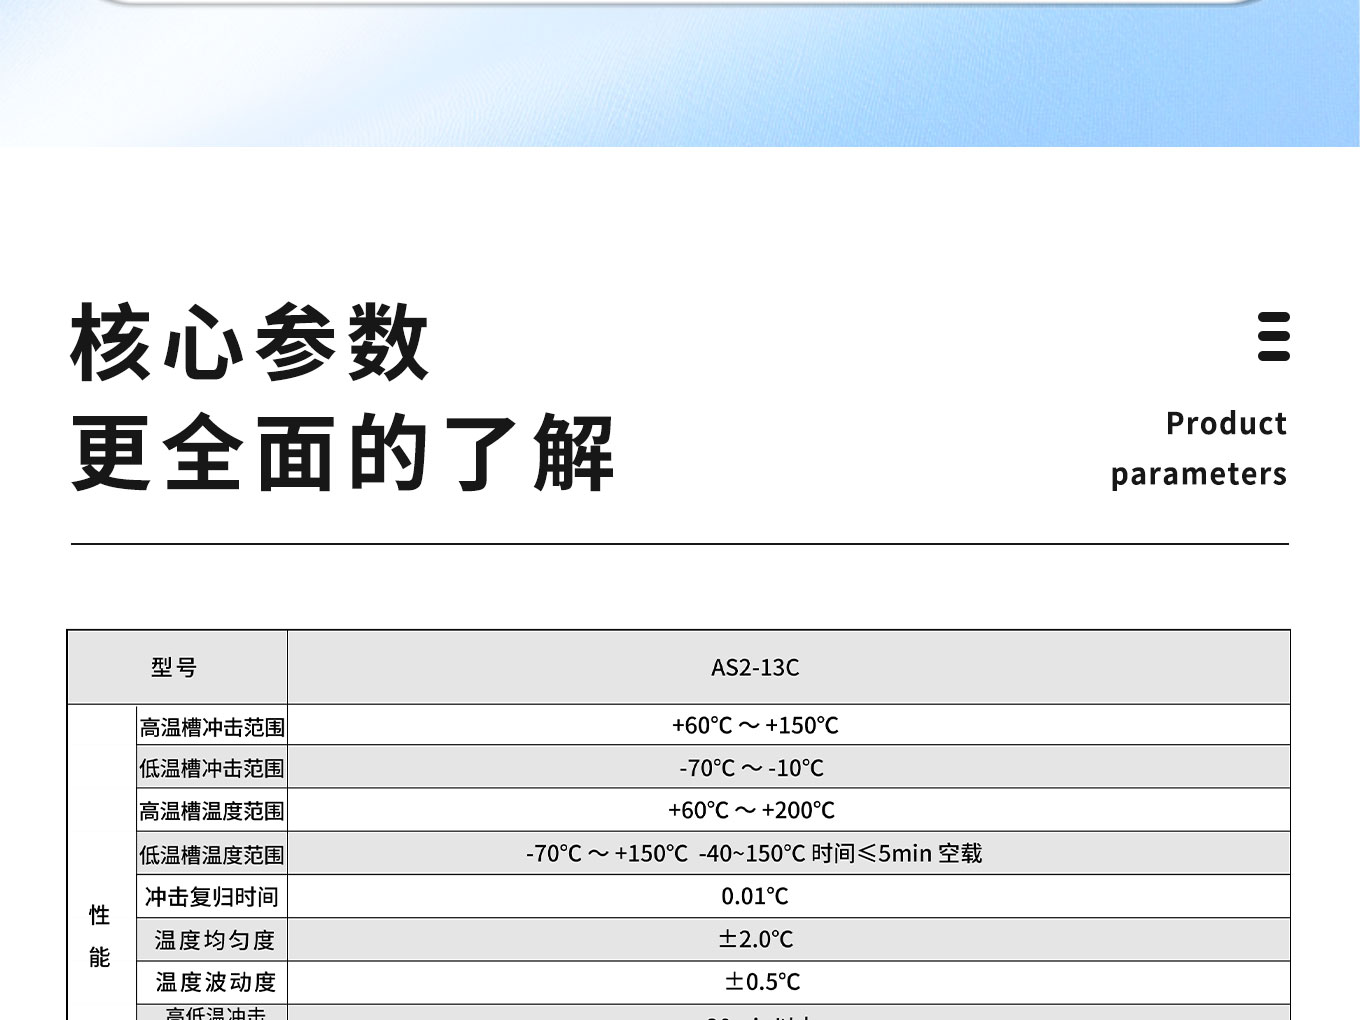Select the AS2-13C model cell
The width and height of the screenshot is (1360, 1020).
point(755,667)
